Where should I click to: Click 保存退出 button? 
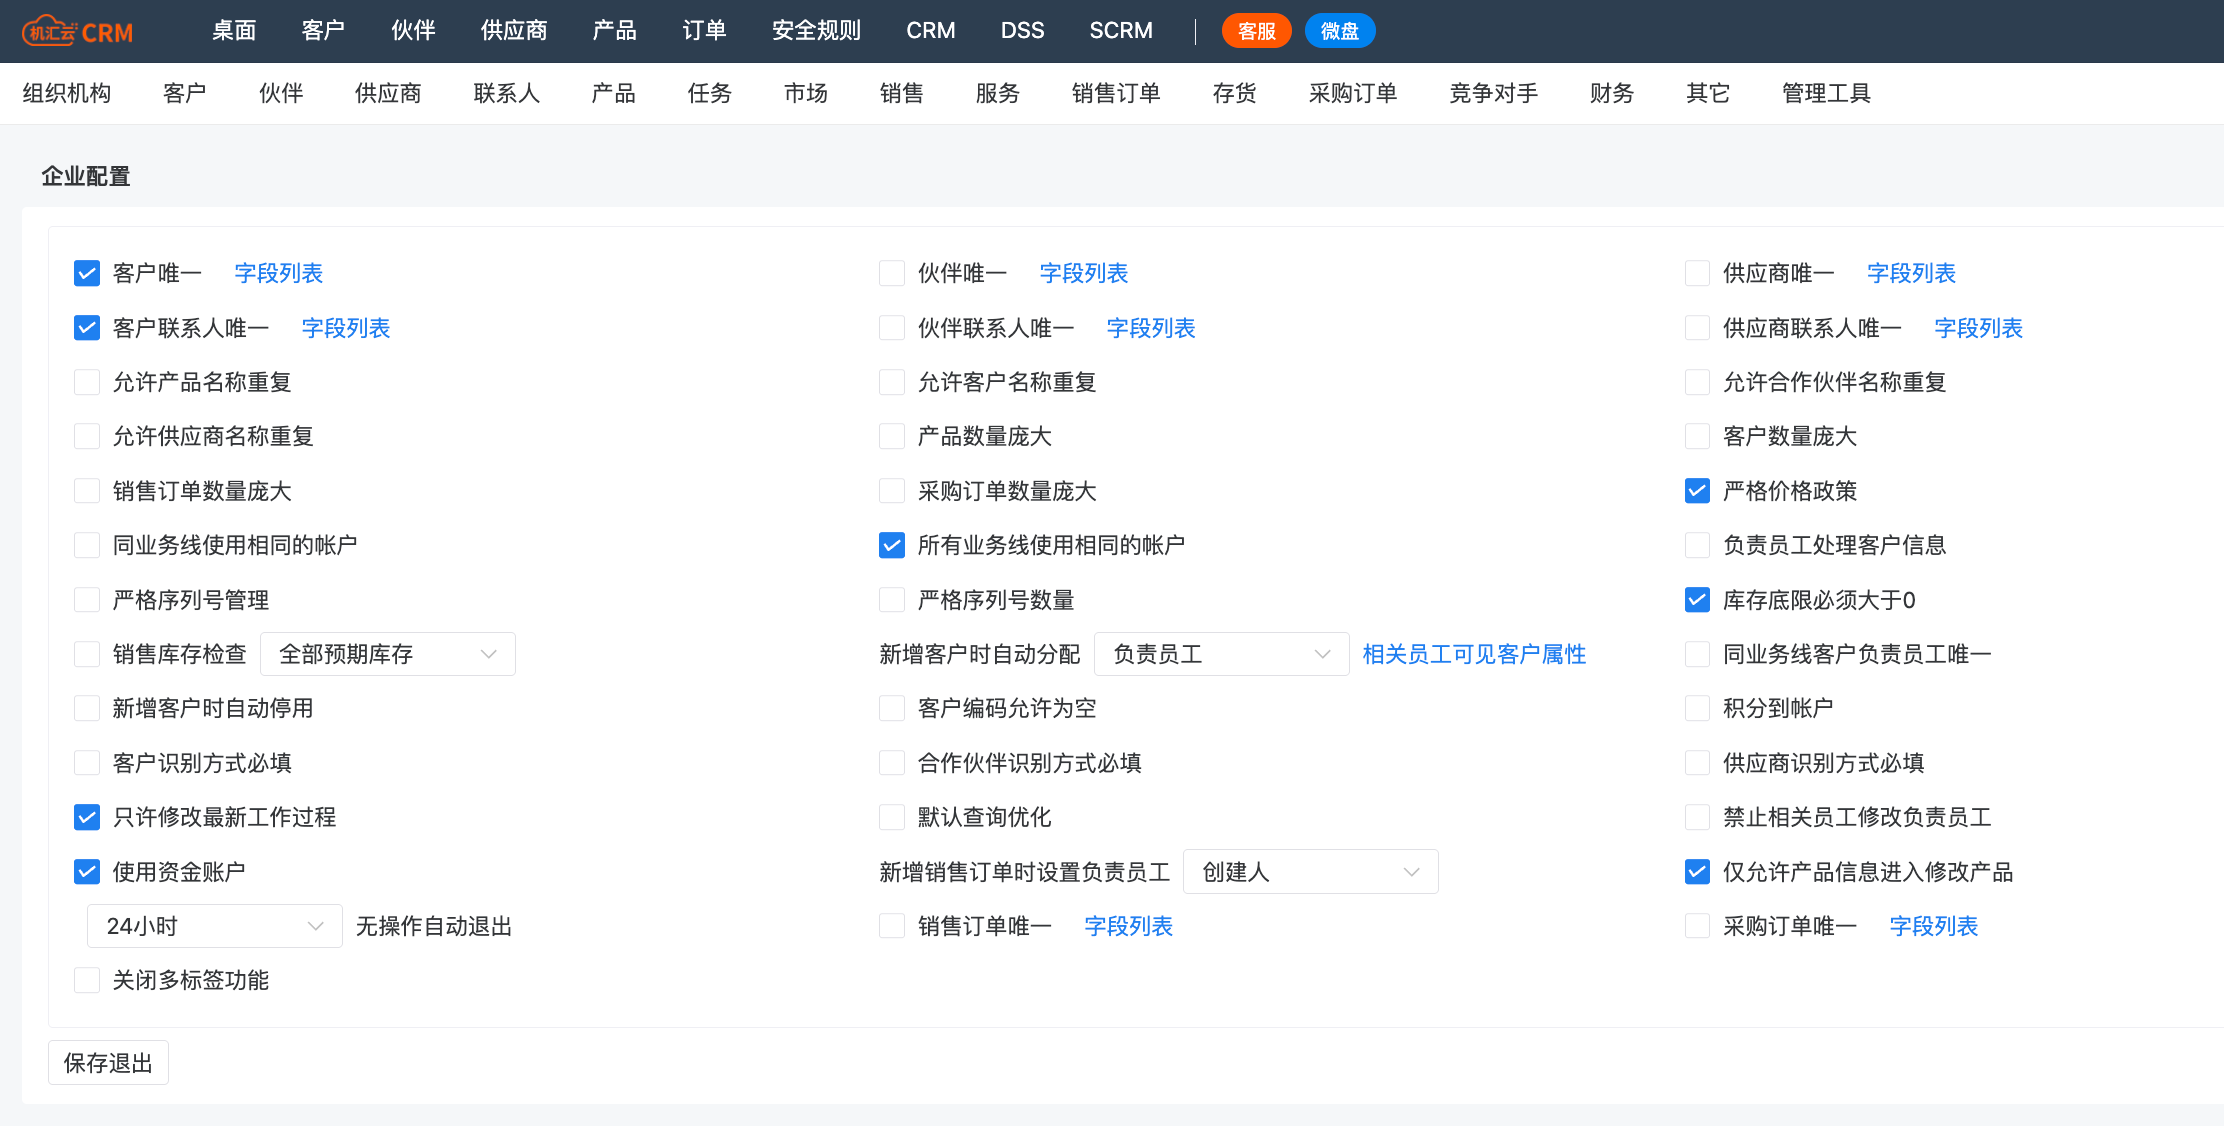pos(108,1062)
